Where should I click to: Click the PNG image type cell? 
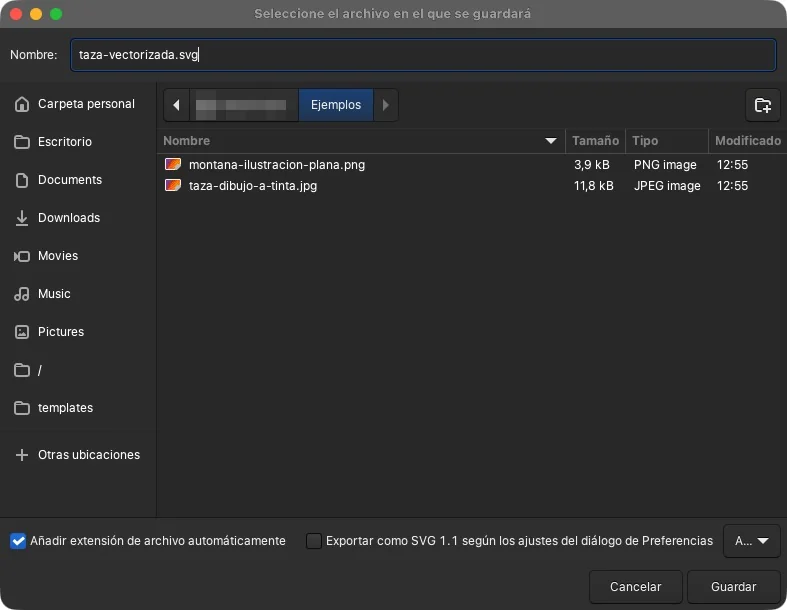tap(665, 165)
